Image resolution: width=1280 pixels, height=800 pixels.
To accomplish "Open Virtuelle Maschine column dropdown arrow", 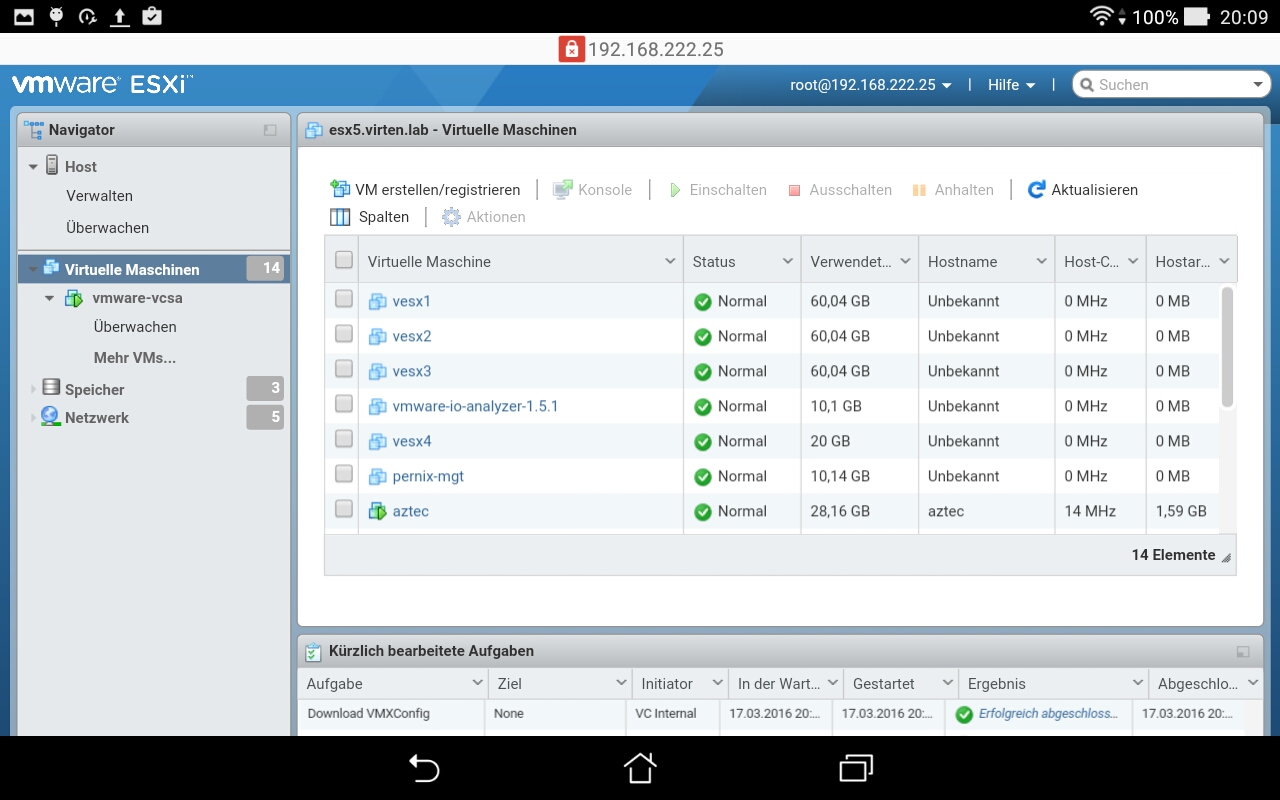I will pos(670,261).
